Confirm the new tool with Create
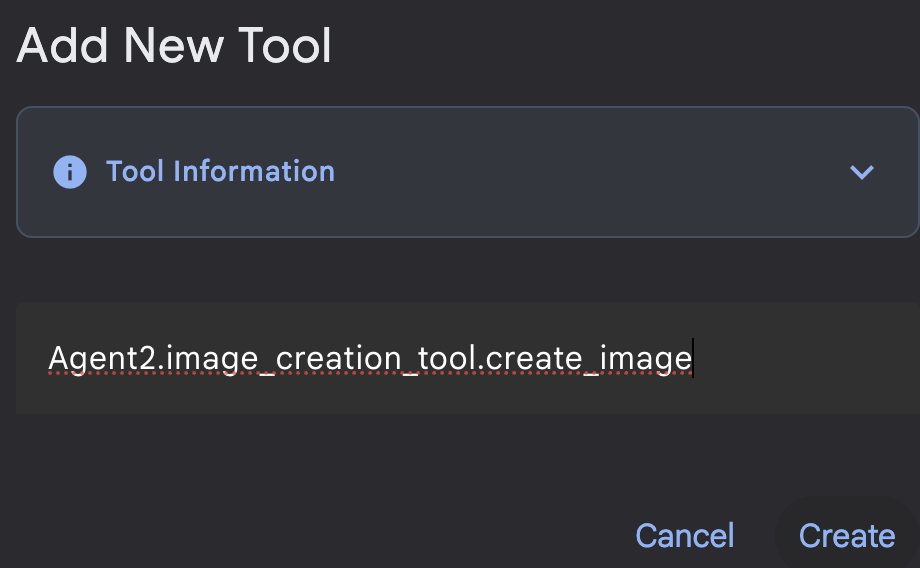 846,536
